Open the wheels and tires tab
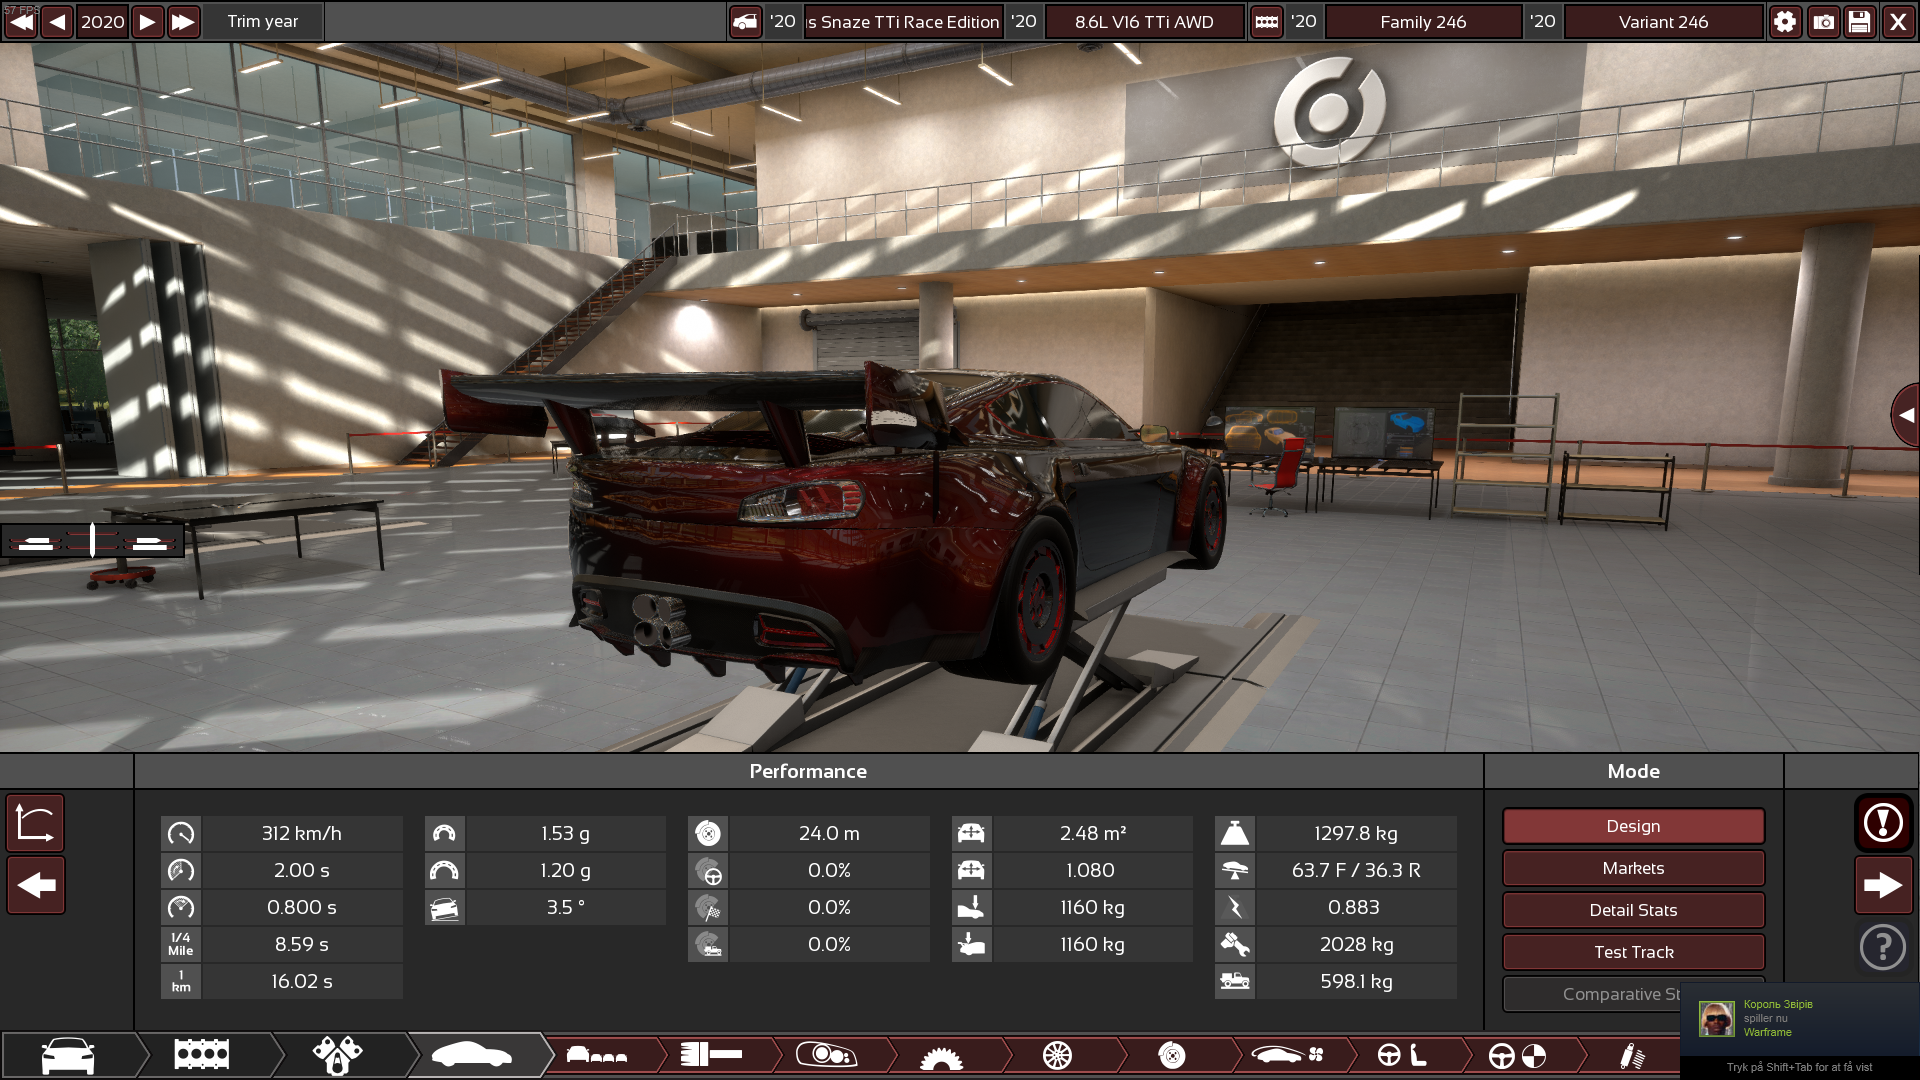The width and height of the screenshot is (1920, 1080). pyautogui.click(x=1057, y=1055)
